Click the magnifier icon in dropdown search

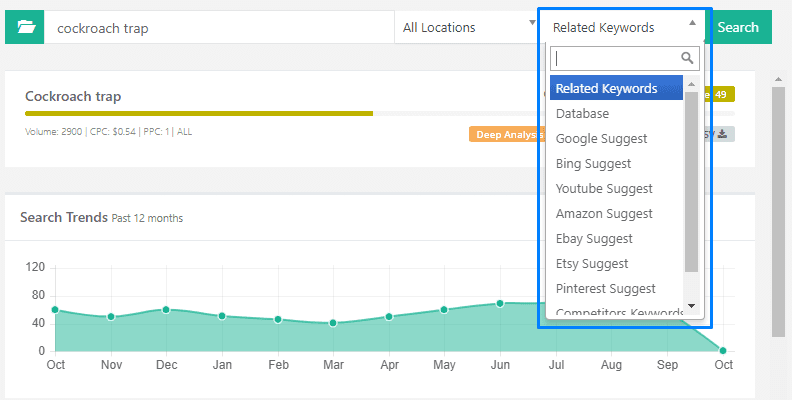(x=686, y=58)
